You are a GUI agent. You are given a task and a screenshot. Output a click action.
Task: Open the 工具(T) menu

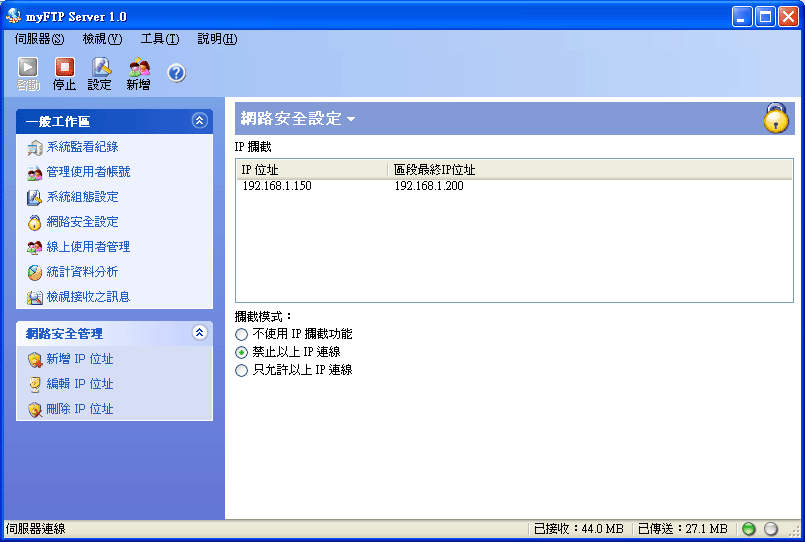coord(160,39)
